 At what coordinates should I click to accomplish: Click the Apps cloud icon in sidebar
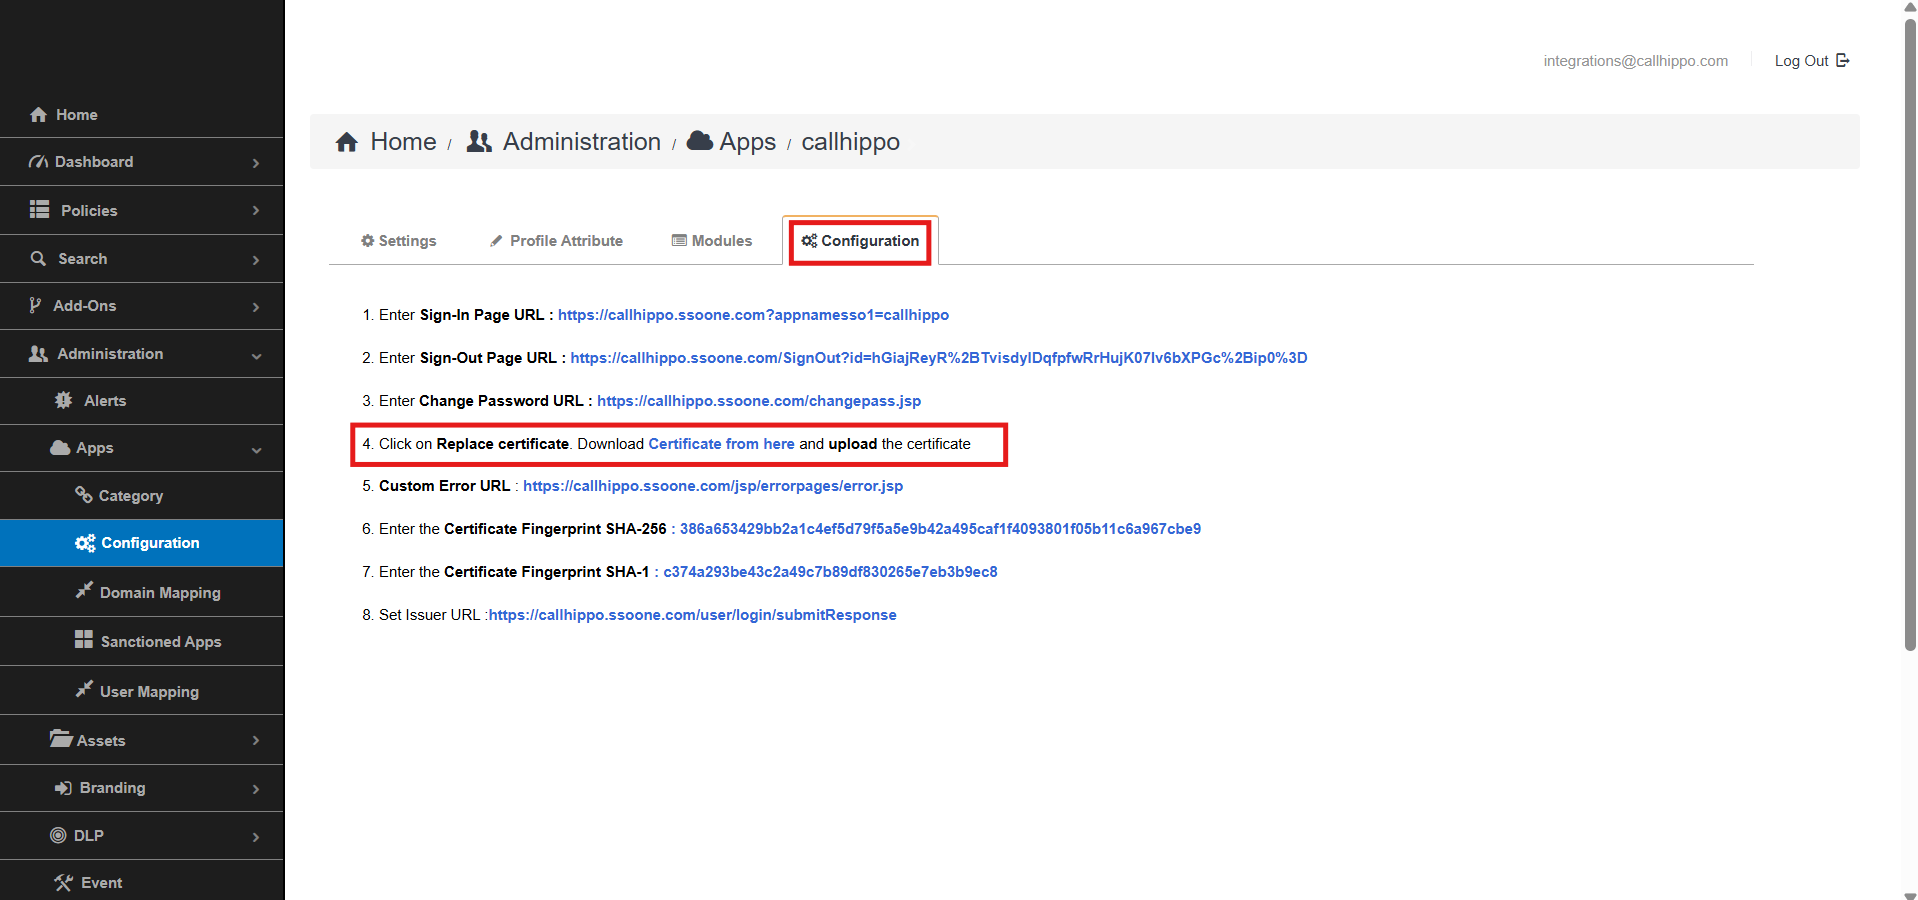[x=60, y=447]
